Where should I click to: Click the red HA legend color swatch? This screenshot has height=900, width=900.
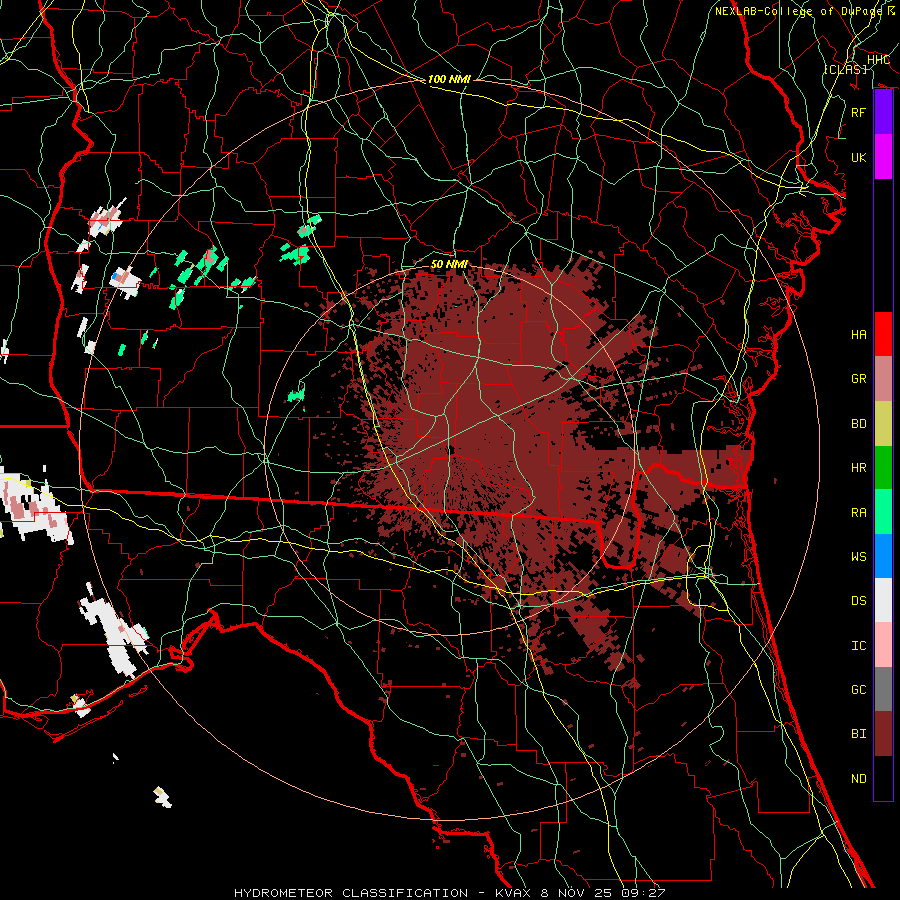pos(883,334)
